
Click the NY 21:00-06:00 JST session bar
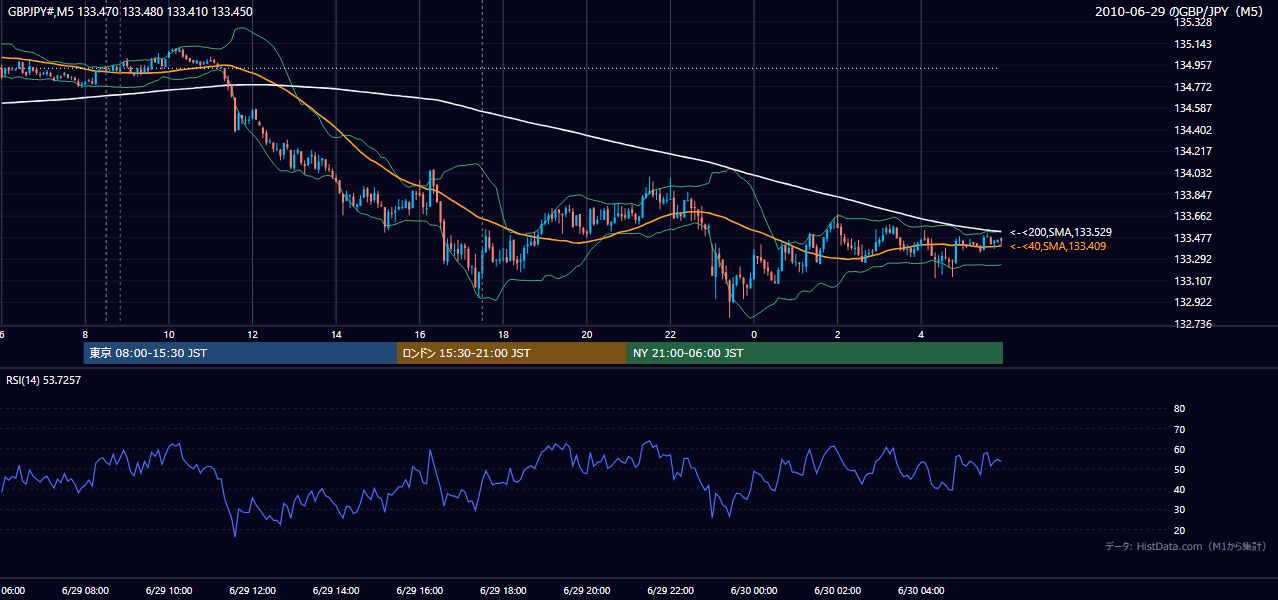click(x=815, y=353)
